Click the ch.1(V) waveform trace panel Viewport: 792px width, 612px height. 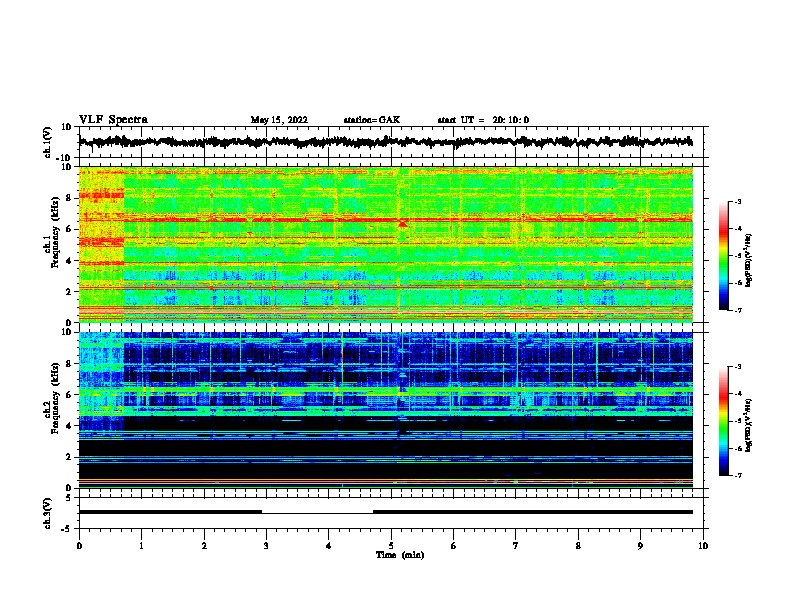tap(391, 142)
